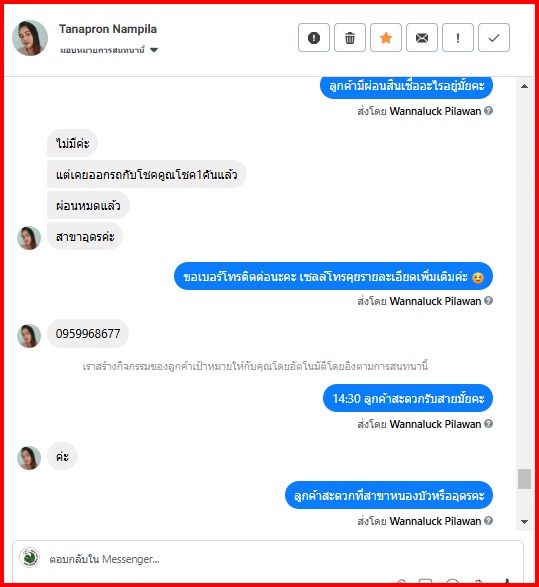Click the page logo beside reply box
This screenshot has height=587, width=539.
coord(29,557)
